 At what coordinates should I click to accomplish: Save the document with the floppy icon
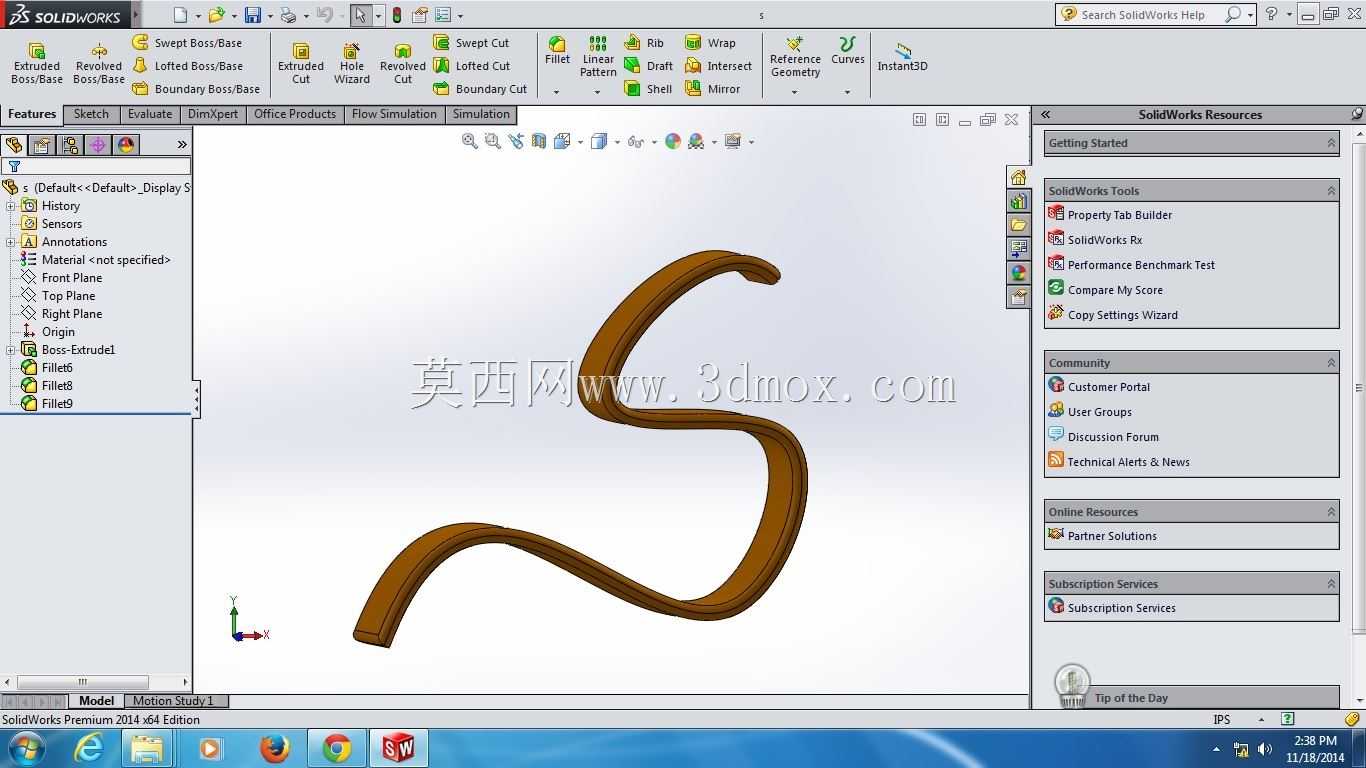click(x=253, y=15)
